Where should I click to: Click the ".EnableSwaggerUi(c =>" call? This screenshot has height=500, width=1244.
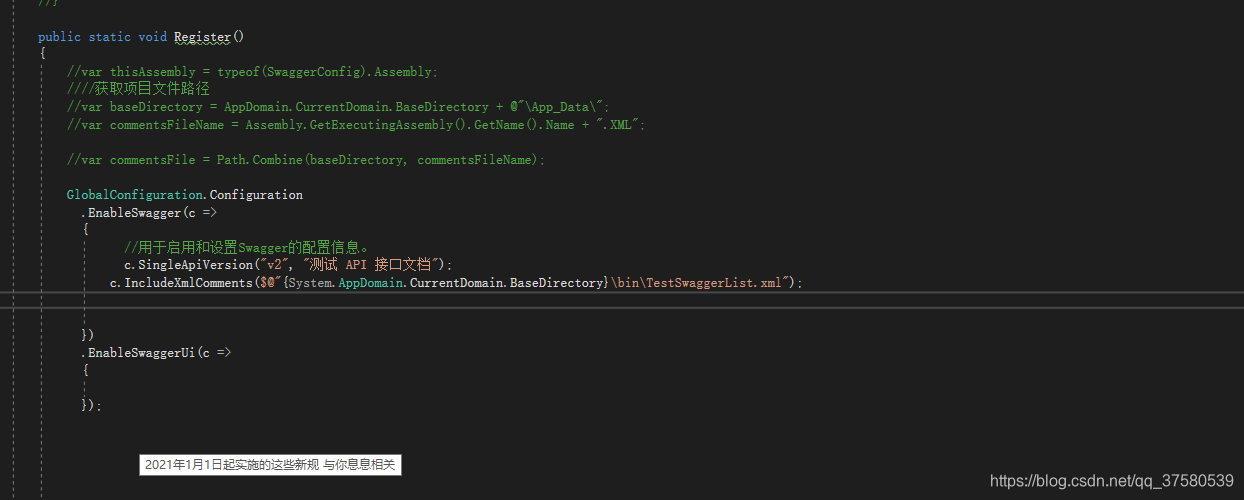(x=156, y=353)
